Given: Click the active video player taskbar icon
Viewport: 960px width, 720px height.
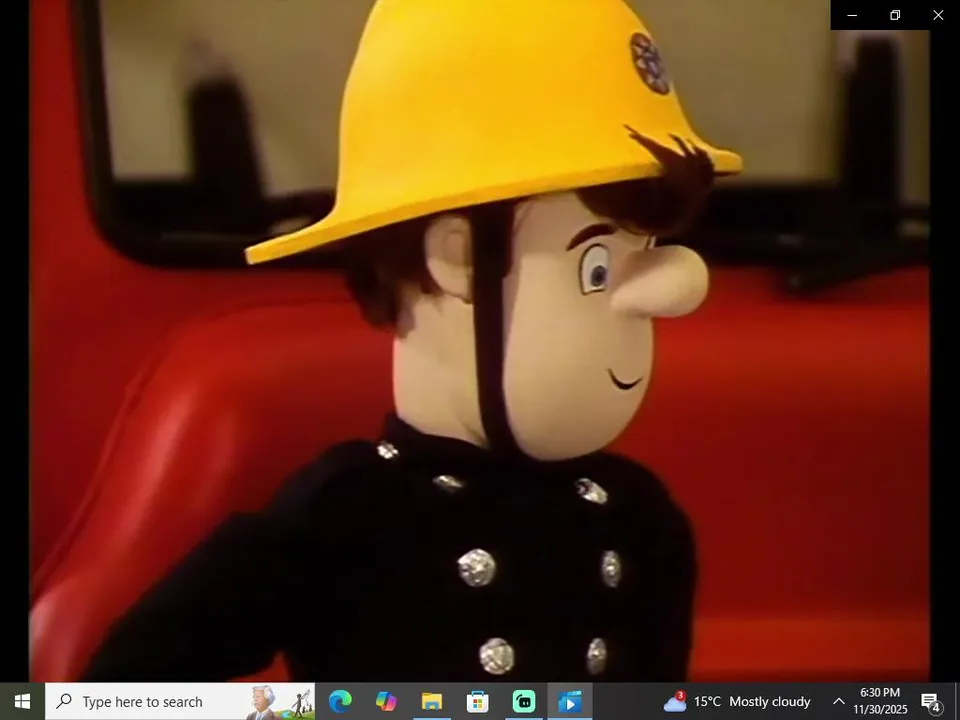Looking at the screenshot, I should click(570, 702).
